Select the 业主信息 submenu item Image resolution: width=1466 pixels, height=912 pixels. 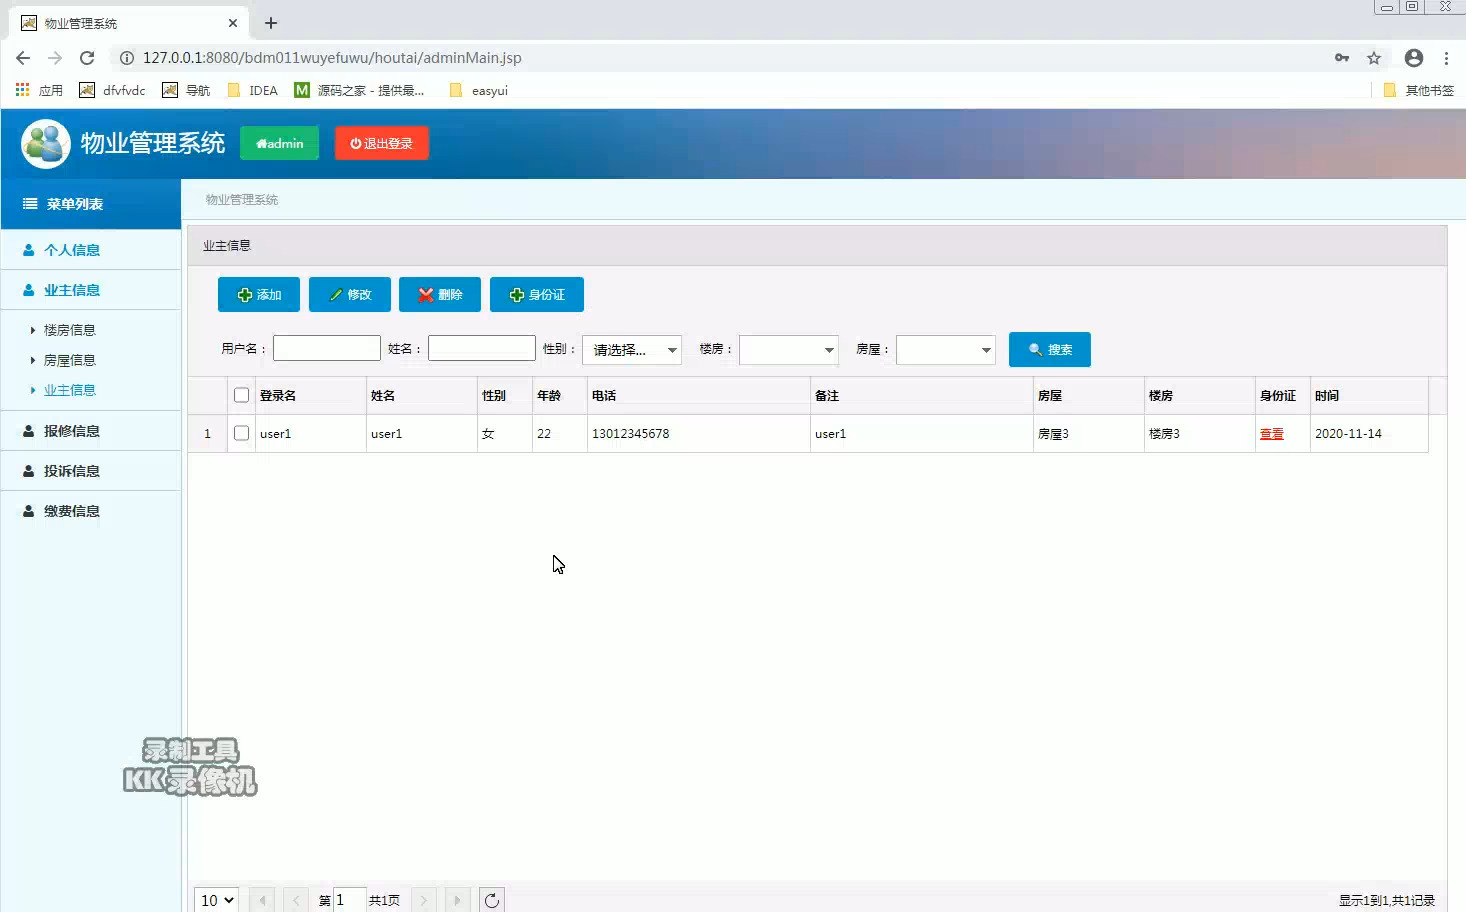69,390
